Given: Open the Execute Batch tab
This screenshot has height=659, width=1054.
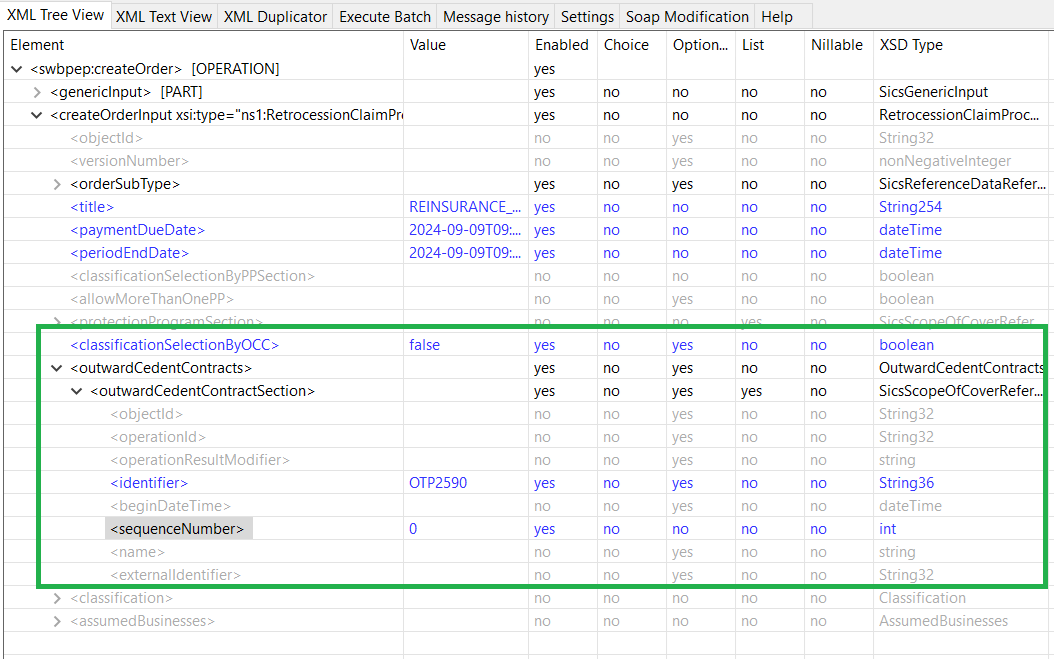Looking at the screenshot, I should (385, 16).
